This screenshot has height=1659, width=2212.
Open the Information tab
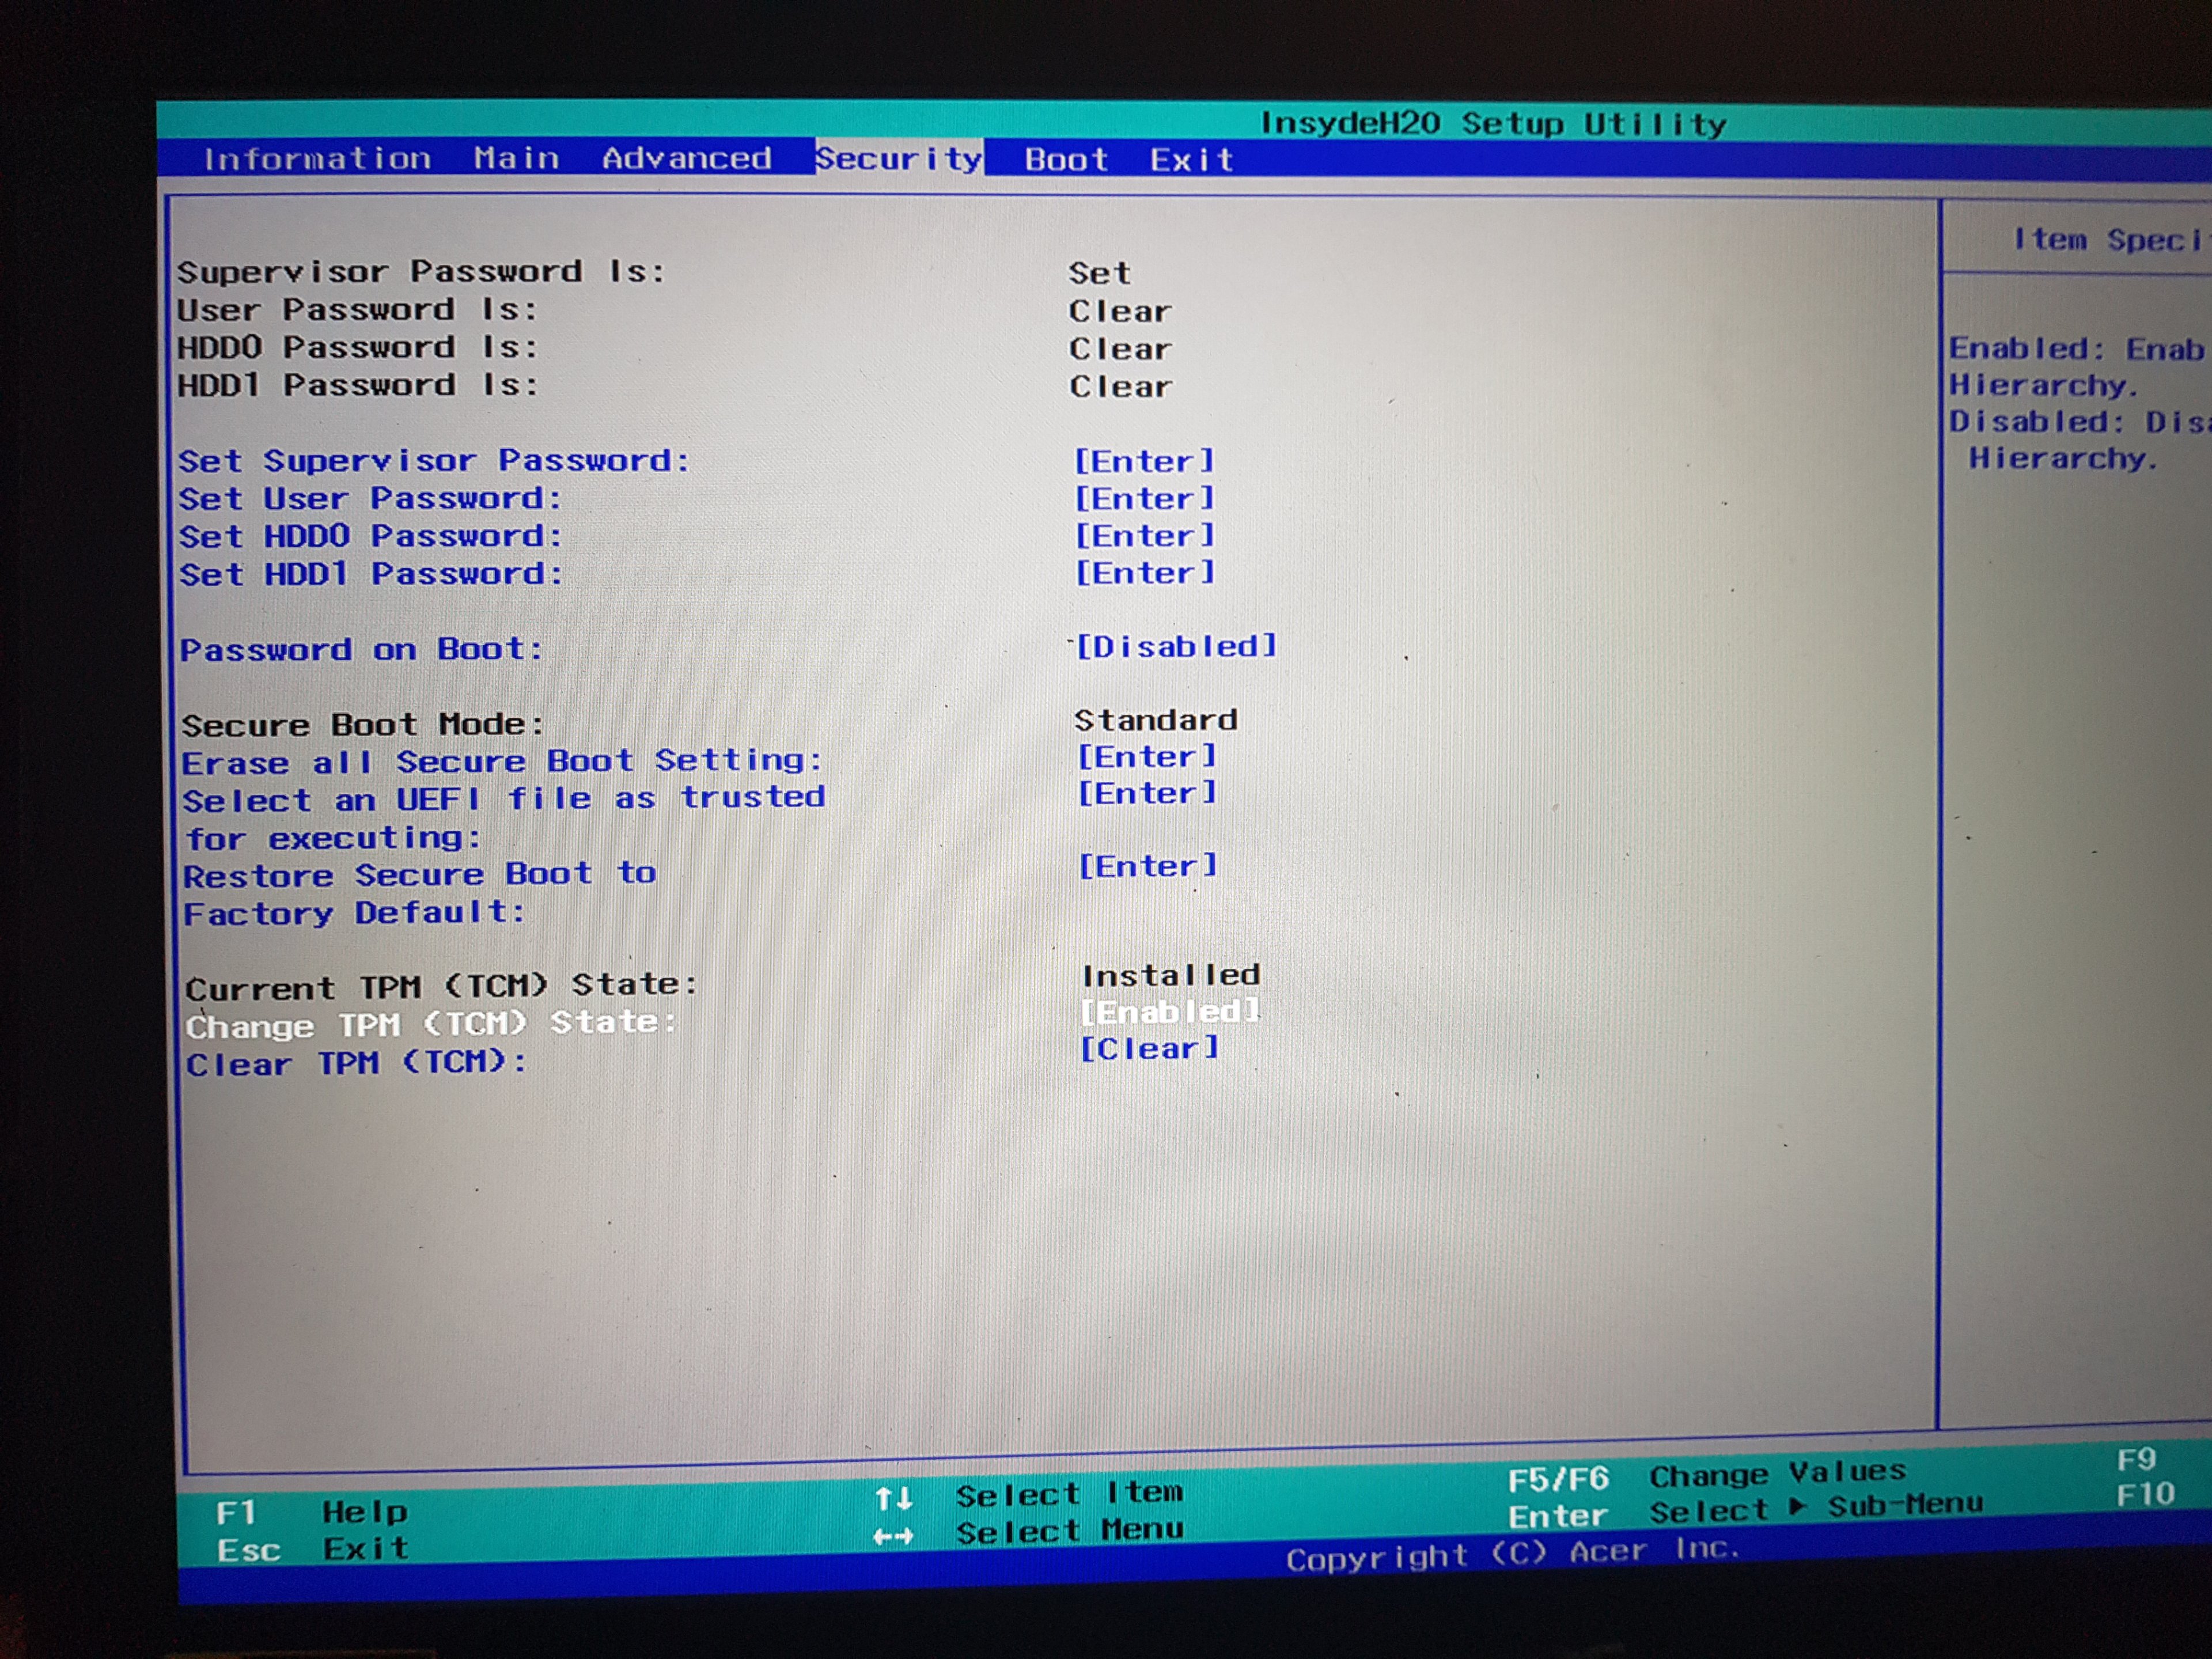316,158
